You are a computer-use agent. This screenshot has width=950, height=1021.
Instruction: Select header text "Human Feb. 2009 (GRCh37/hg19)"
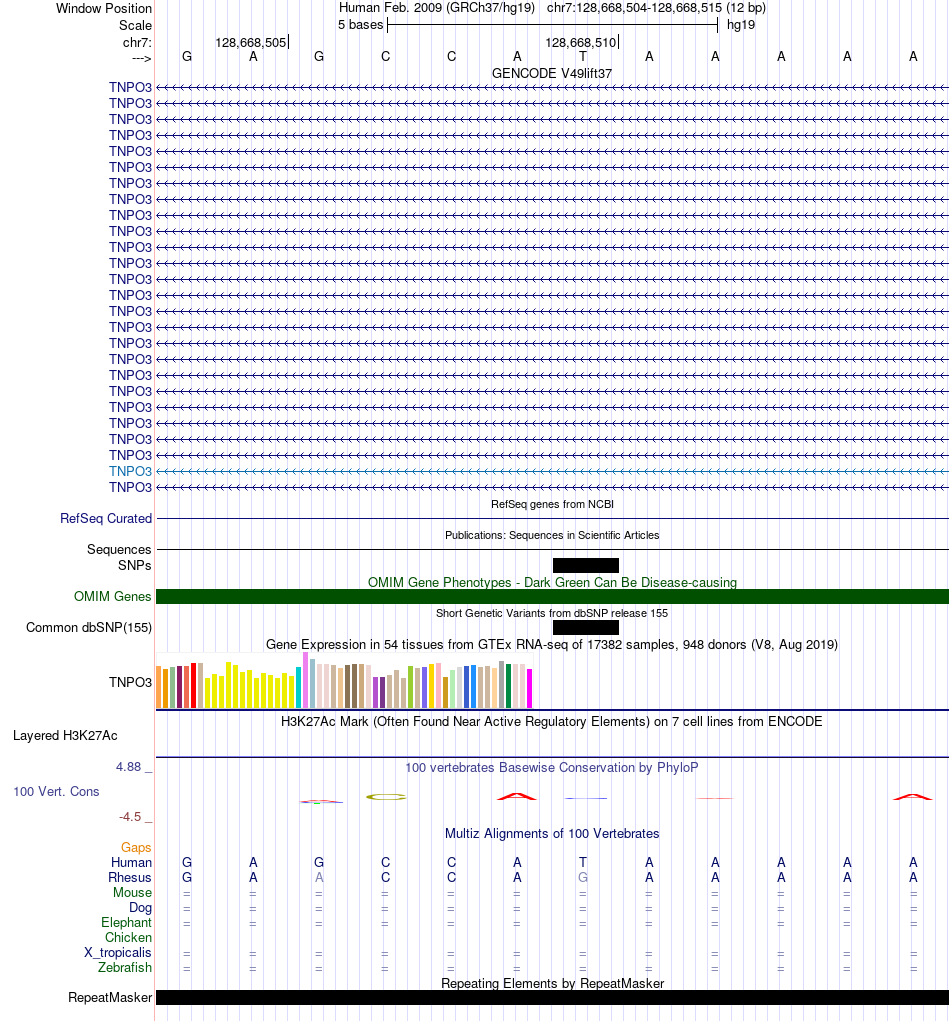click(x=437, y=8)
